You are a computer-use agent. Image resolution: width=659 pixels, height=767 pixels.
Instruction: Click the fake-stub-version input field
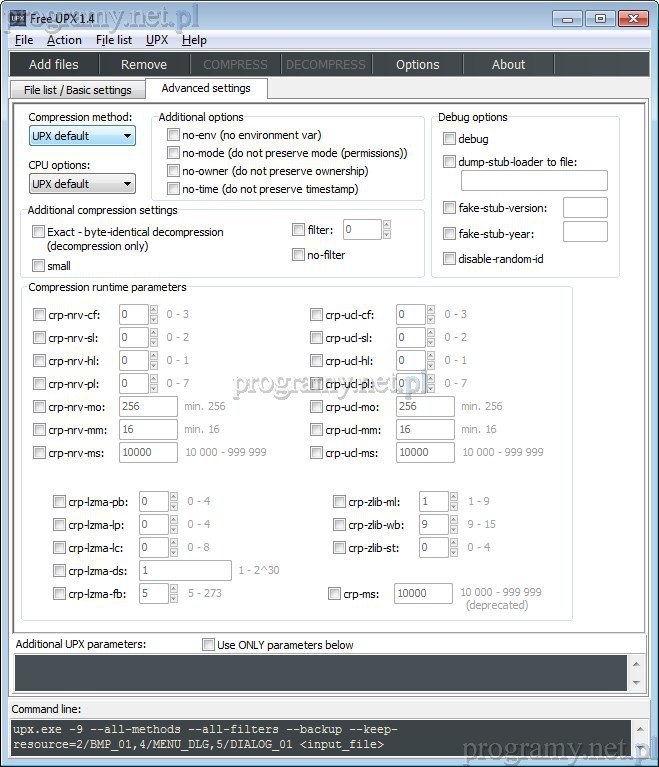tap(585, 208)
